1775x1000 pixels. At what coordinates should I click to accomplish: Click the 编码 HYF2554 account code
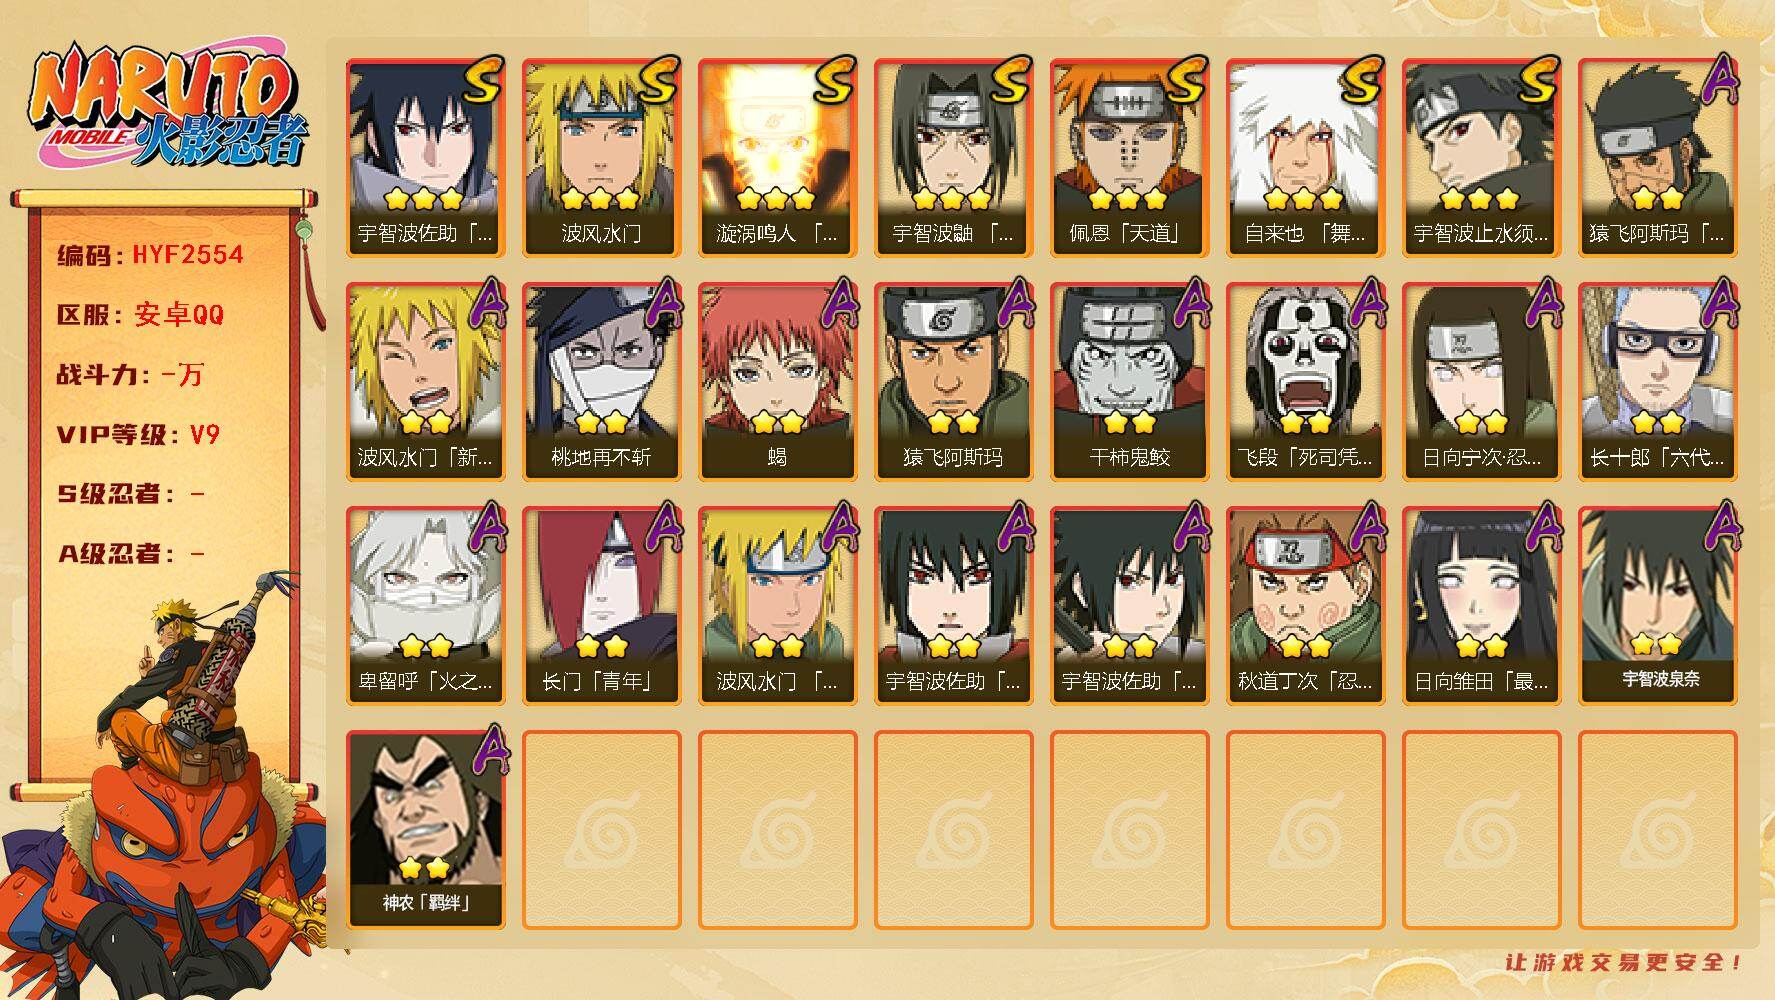[x=150, y=255]
